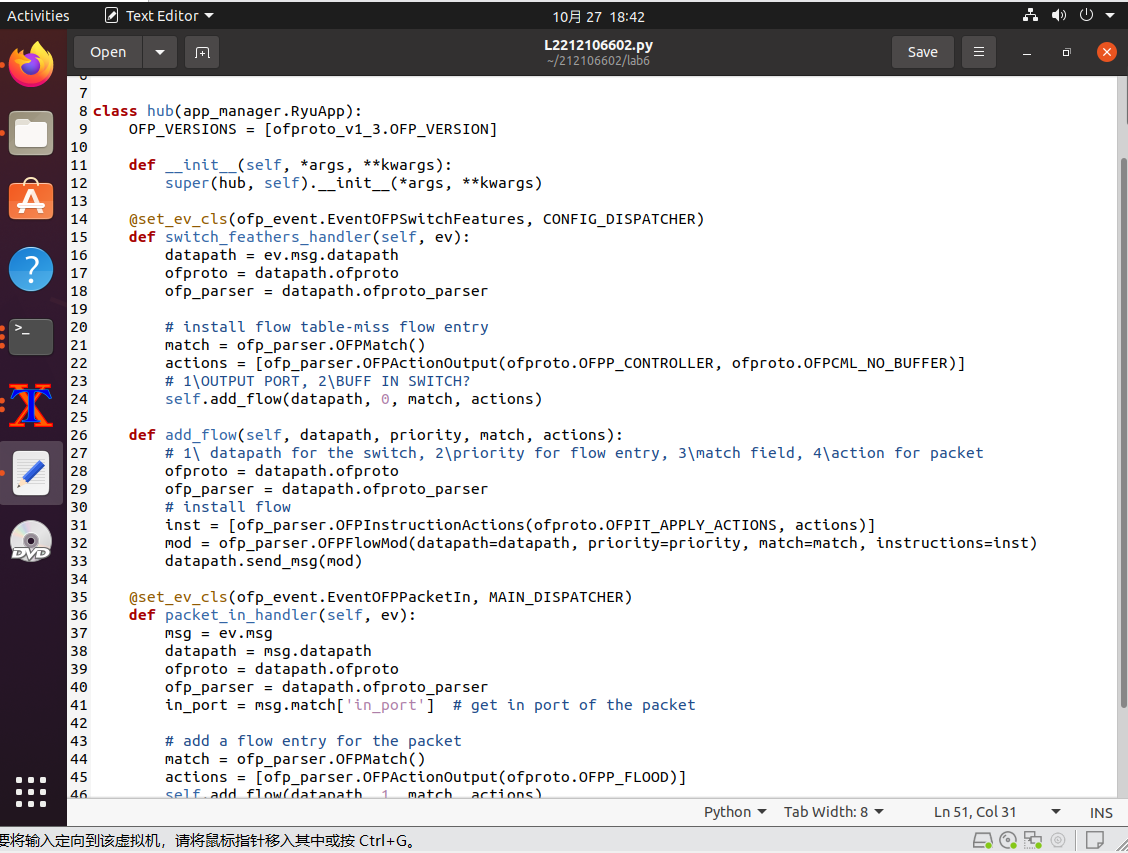Click the line with OFPFlowMod

click(x=601, y=543)
